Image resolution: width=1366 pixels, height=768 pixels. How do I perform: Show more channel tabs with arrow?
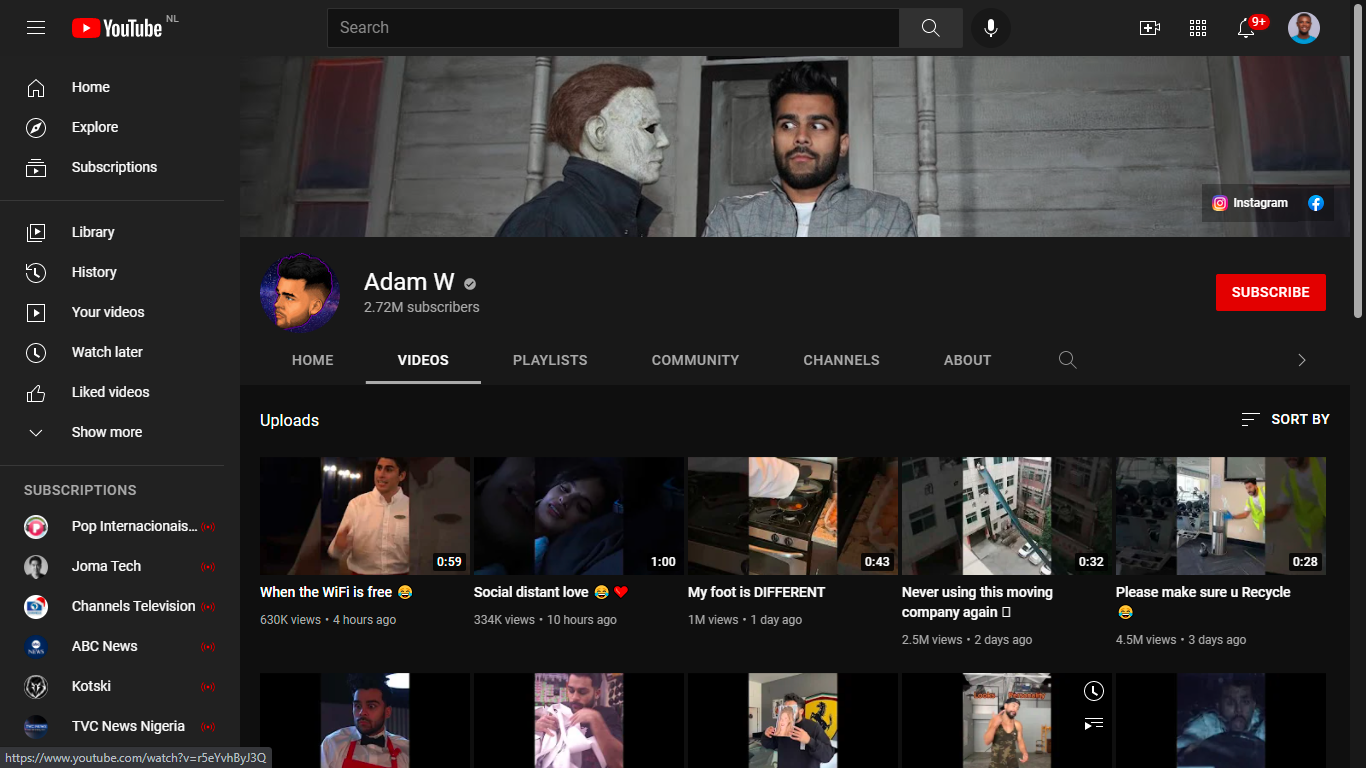point(1302,360)
